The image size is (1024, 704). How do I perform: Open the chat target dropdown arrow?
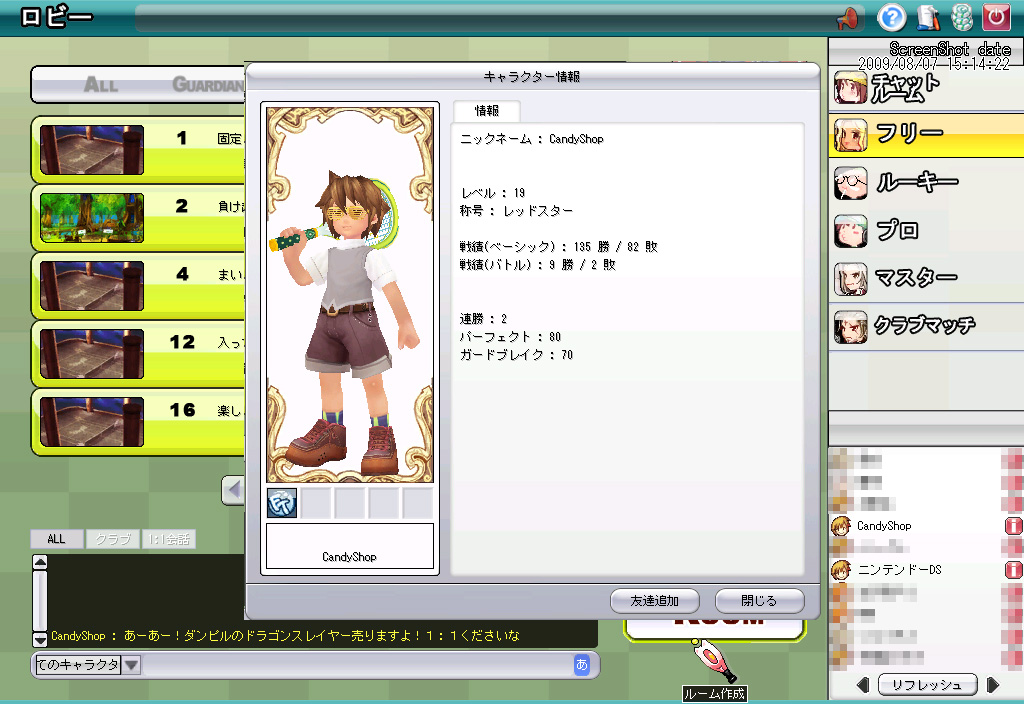pyautogui.click(x=132, y=665)
